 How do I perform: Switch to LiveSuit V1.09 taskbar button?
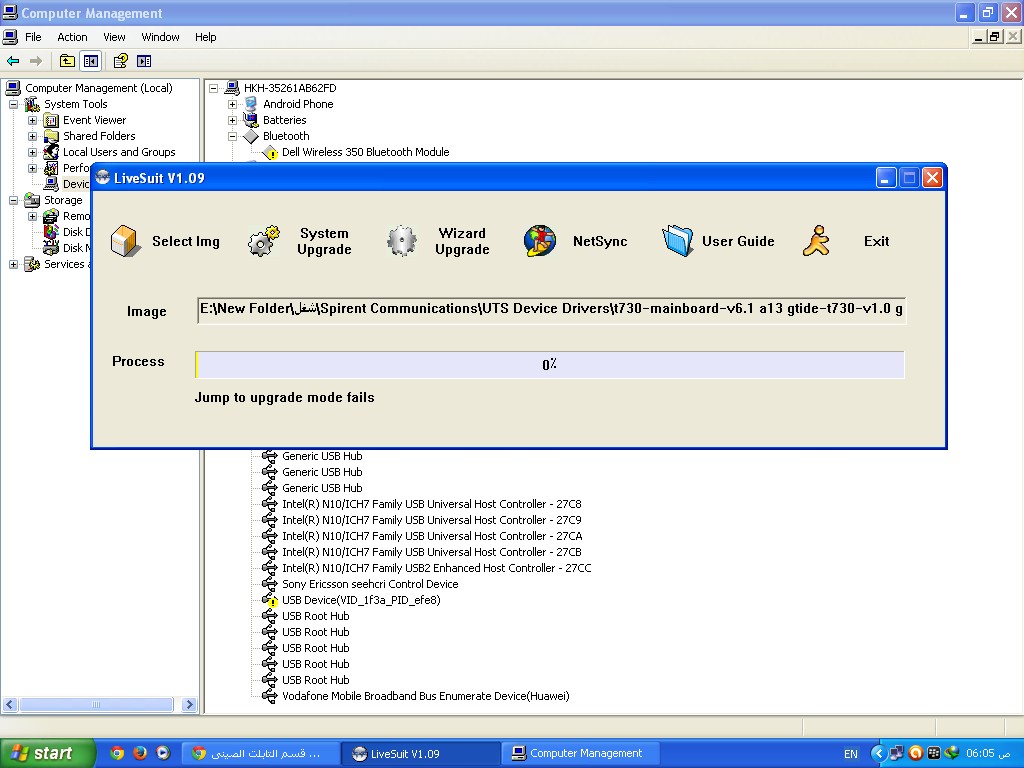(x=419, y=754)
